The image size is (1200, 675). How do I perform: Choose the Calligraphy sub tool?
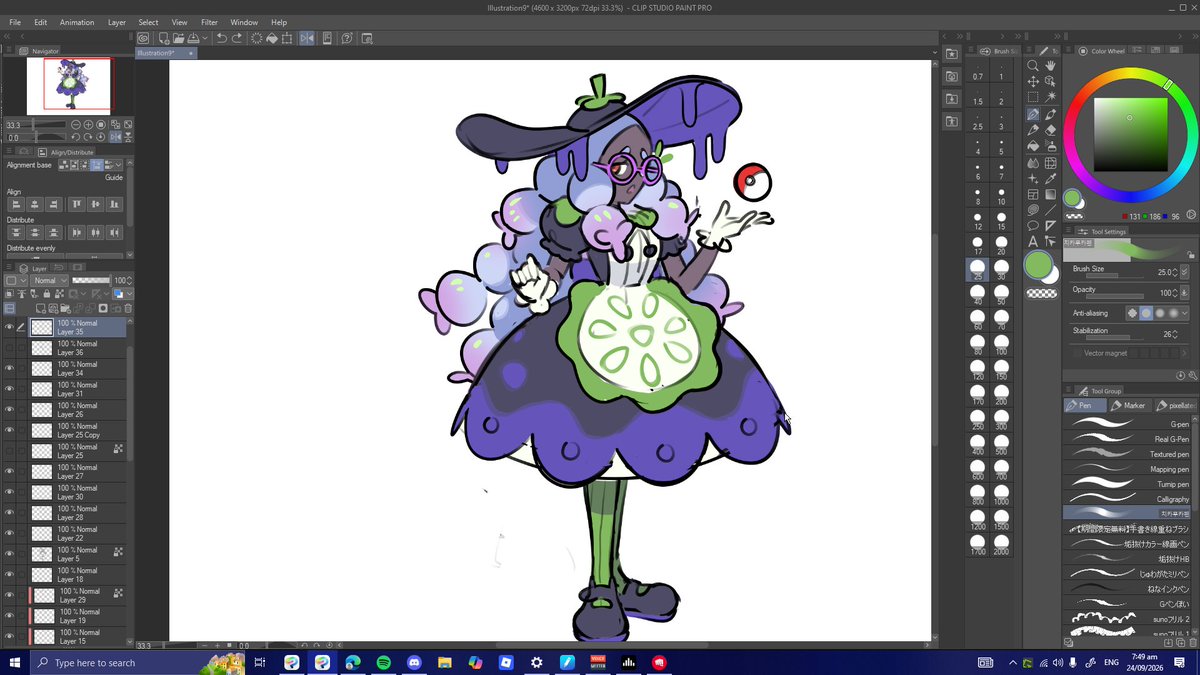click(x=1127, y=499)
